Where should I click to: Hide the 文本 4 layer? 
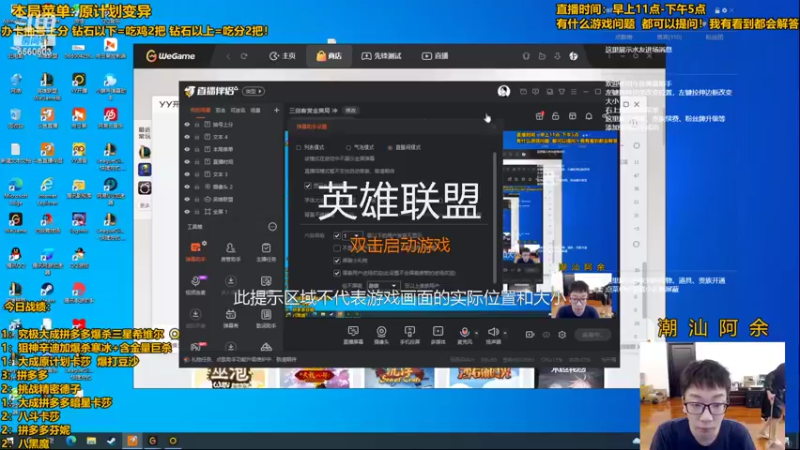click(187, 137)
